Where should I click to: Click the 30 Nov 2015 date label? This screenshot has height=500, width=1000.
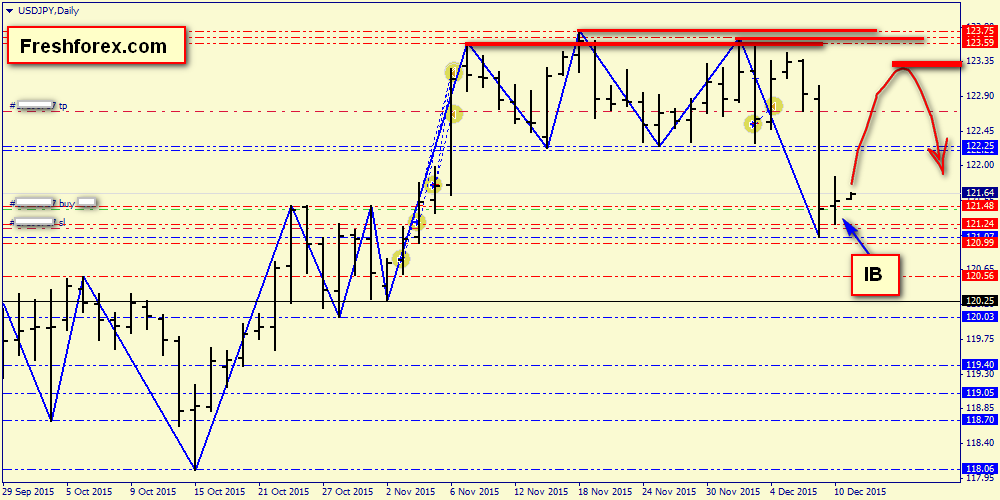731,492
